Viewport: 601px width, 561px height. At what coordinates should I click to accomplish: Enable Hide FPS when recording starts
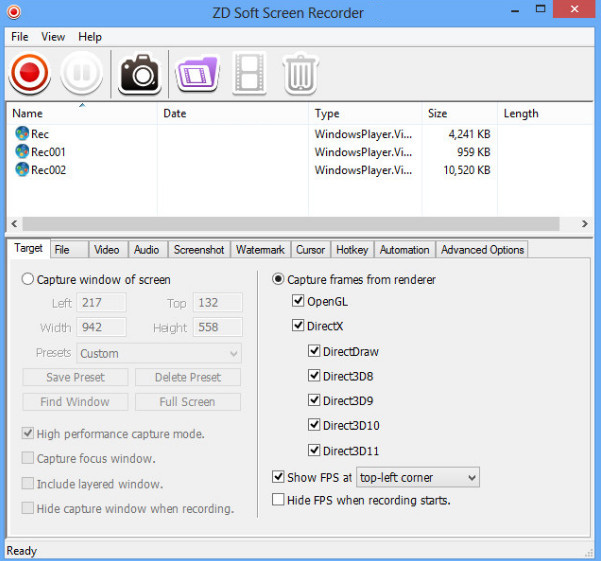278,500
